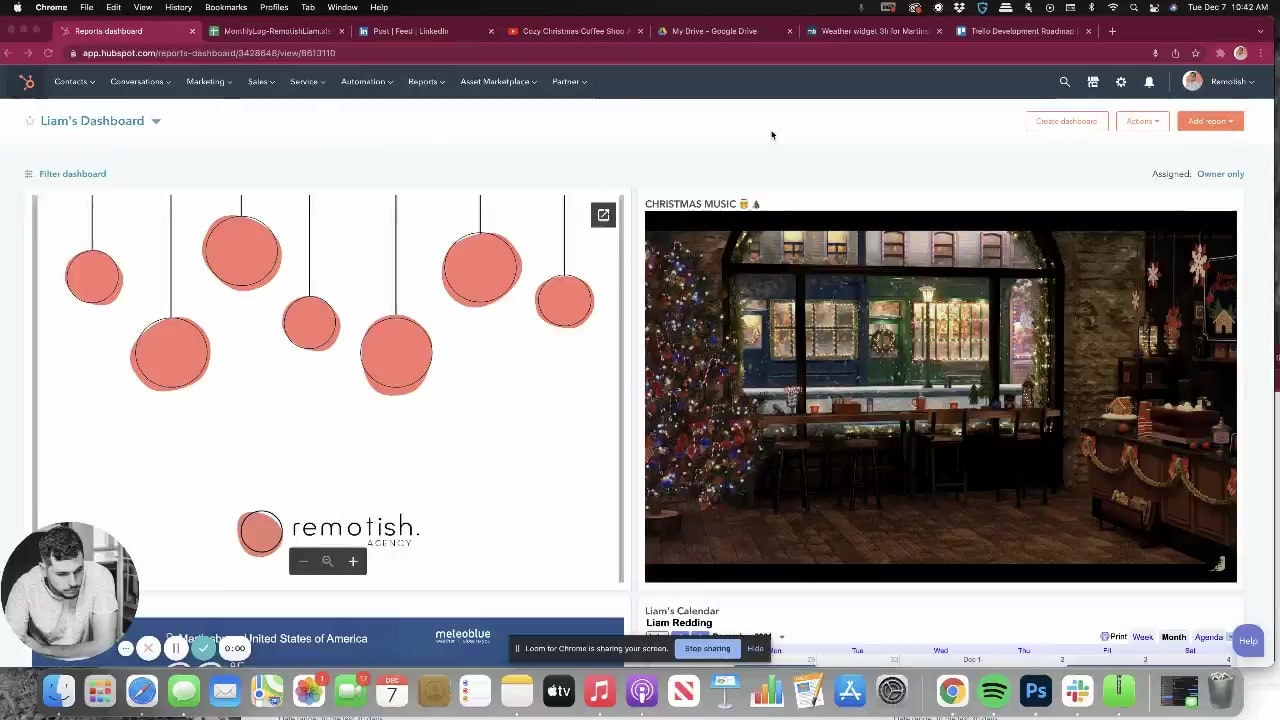Cancel Loom recording with X button
Image resolution: width=1280 pixels, height=720 pixels.
click(149, 648)
